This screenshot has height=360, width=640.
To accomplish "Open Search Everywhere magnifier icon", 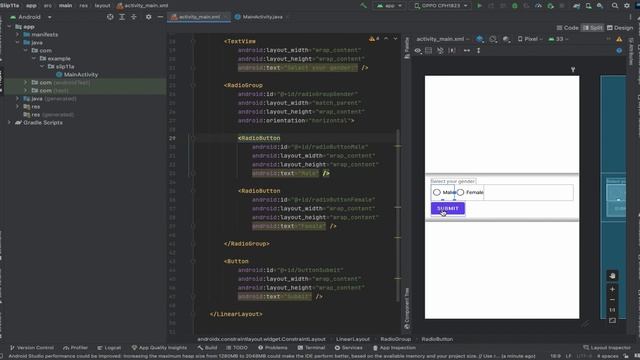I will pyautogui.click(x=615, y=6).
